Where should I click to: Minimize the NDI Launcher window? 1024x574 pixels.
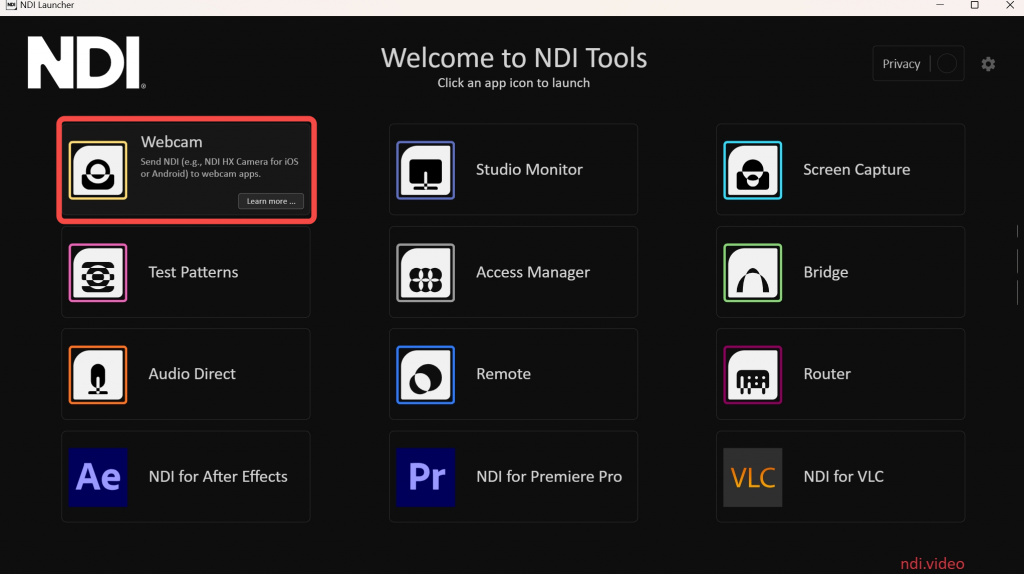pos(940,5)
